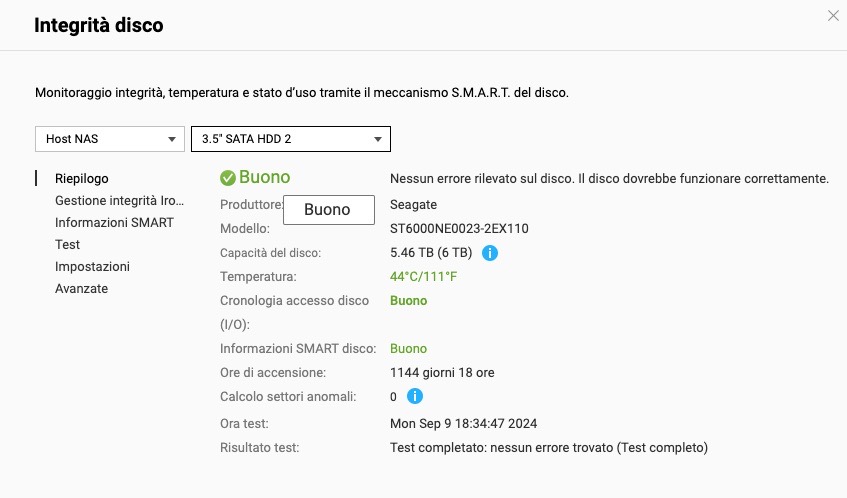Click info icon beside disk capacity

490,253
